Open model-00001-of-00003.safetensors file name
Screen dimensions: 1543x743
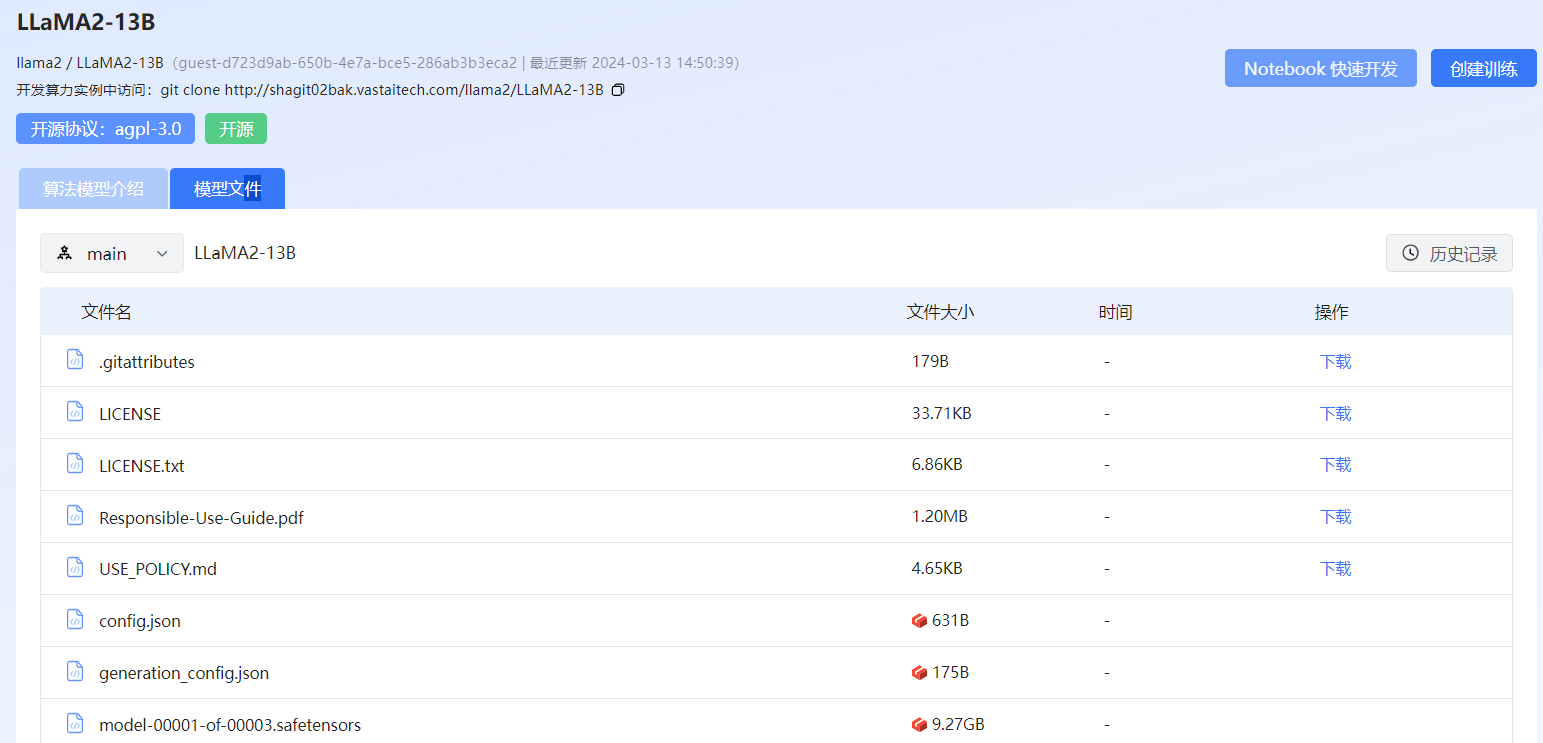coord(230,726)
